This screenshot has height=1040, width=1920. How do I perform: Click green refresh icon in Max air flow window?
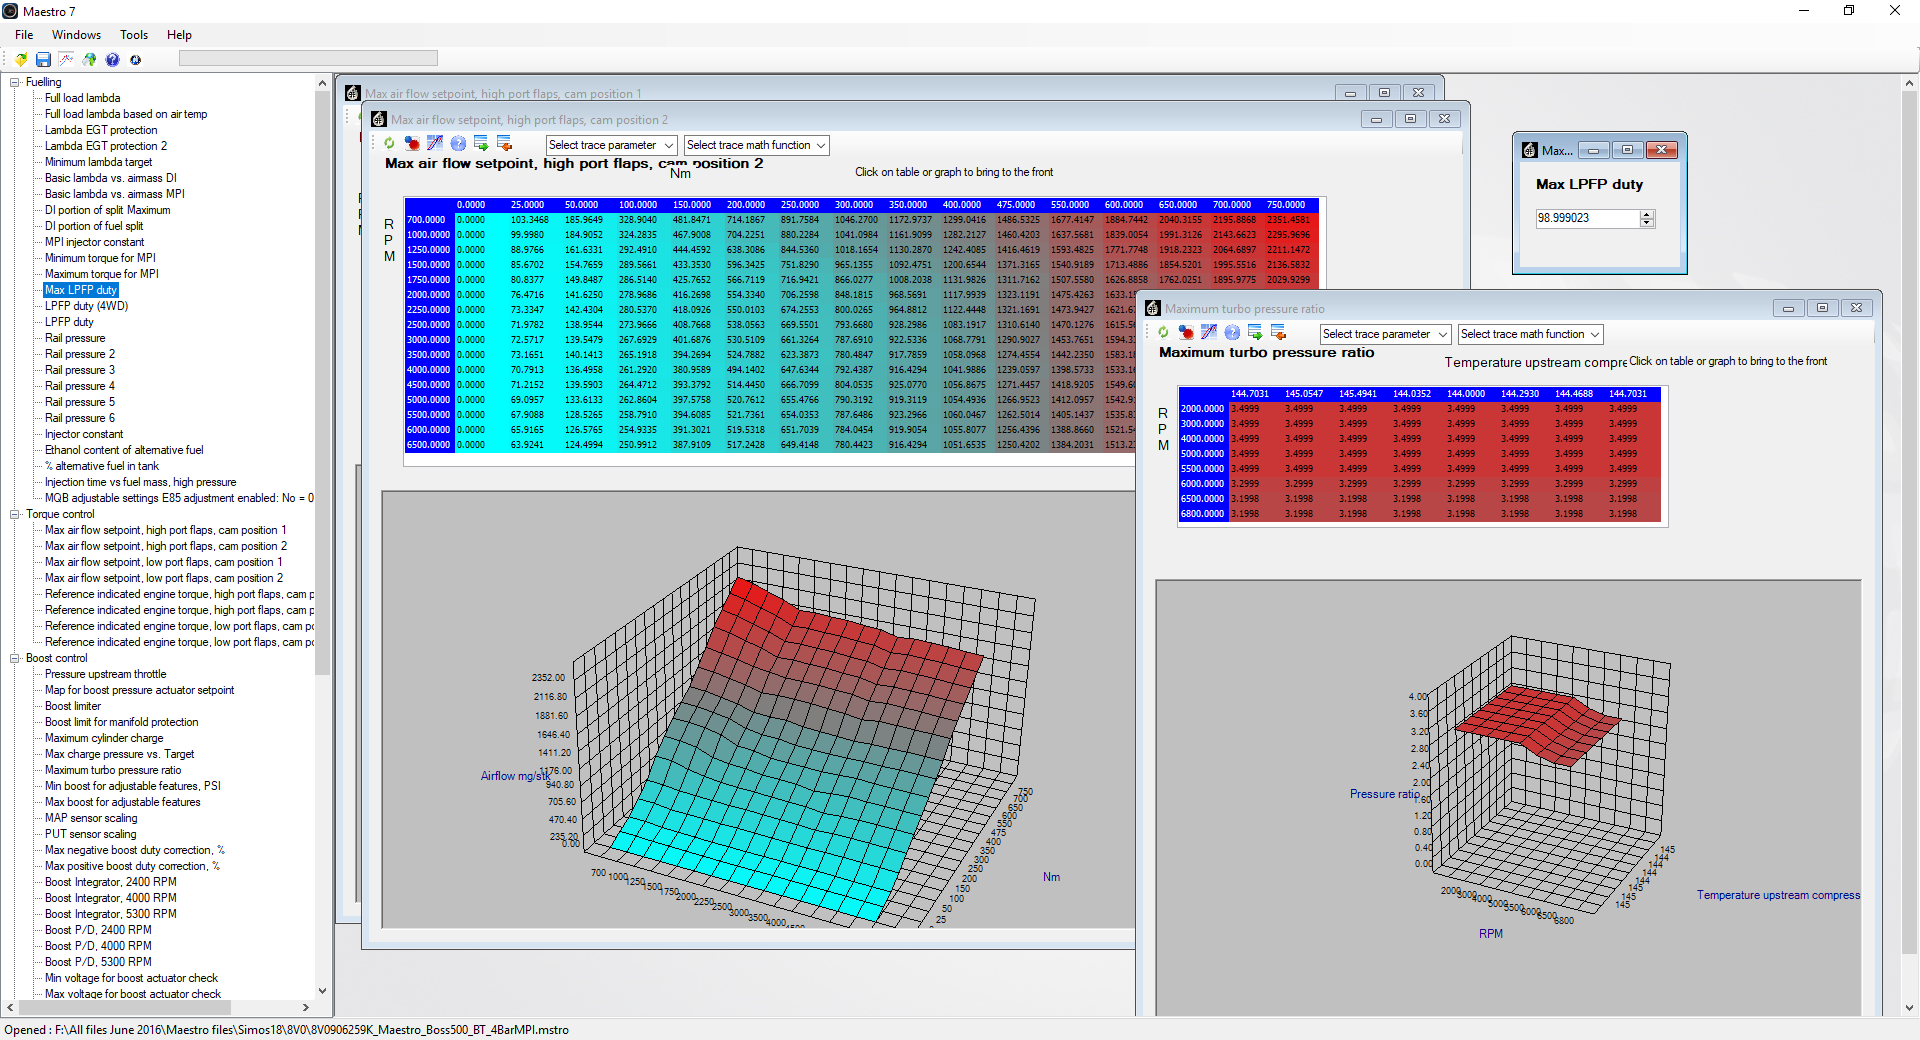click(389, 144)
